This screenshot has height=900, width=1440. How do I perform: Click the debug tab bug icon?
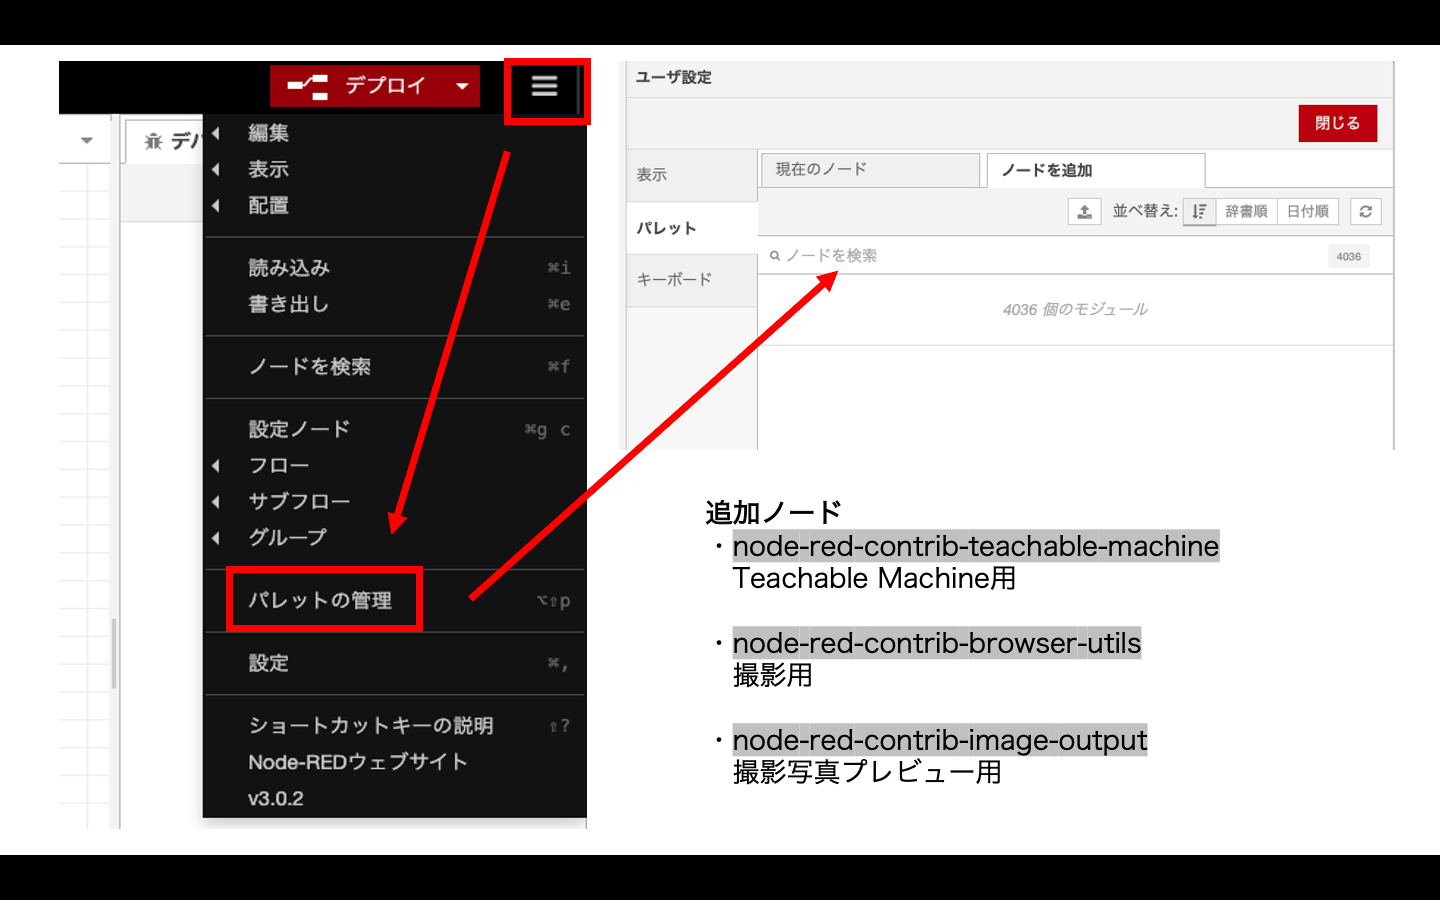153,141
